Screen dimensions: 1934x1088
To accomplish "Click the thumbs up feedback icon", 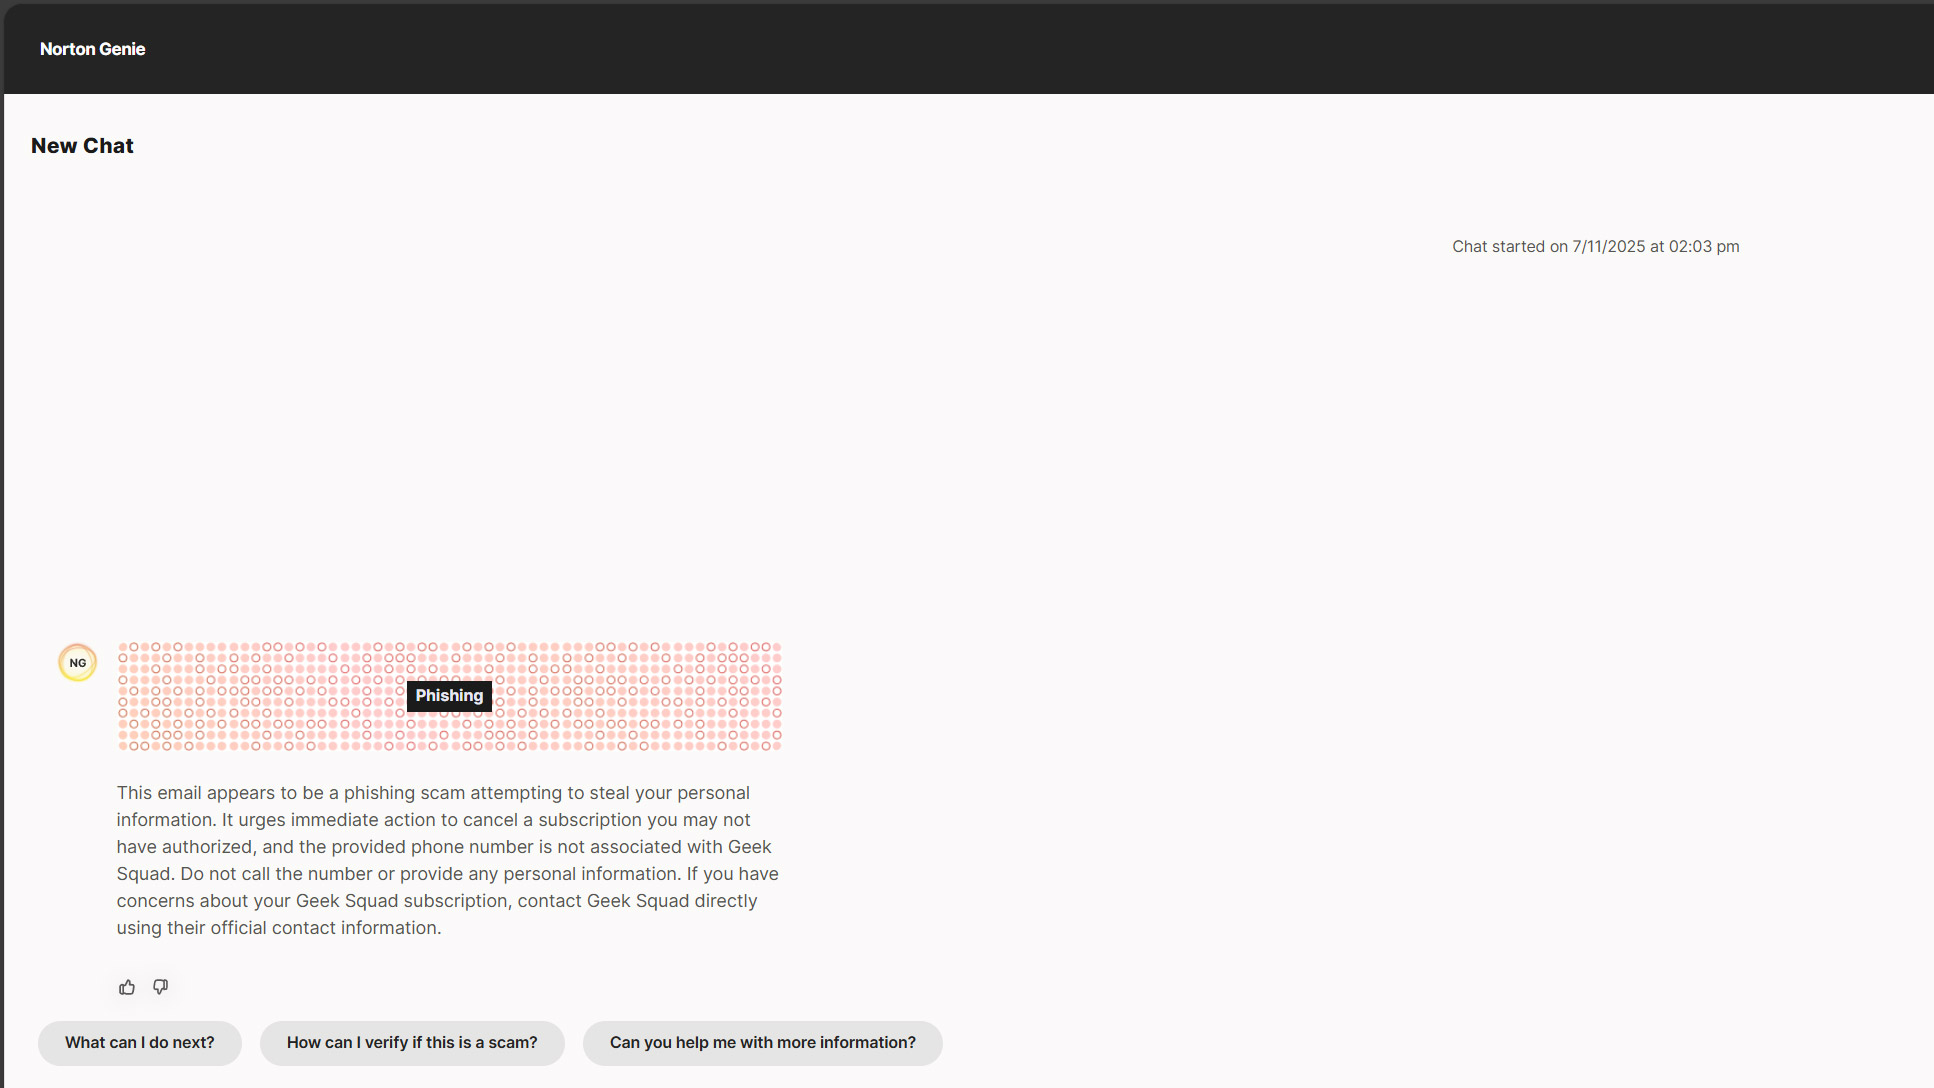I will 127,987.
